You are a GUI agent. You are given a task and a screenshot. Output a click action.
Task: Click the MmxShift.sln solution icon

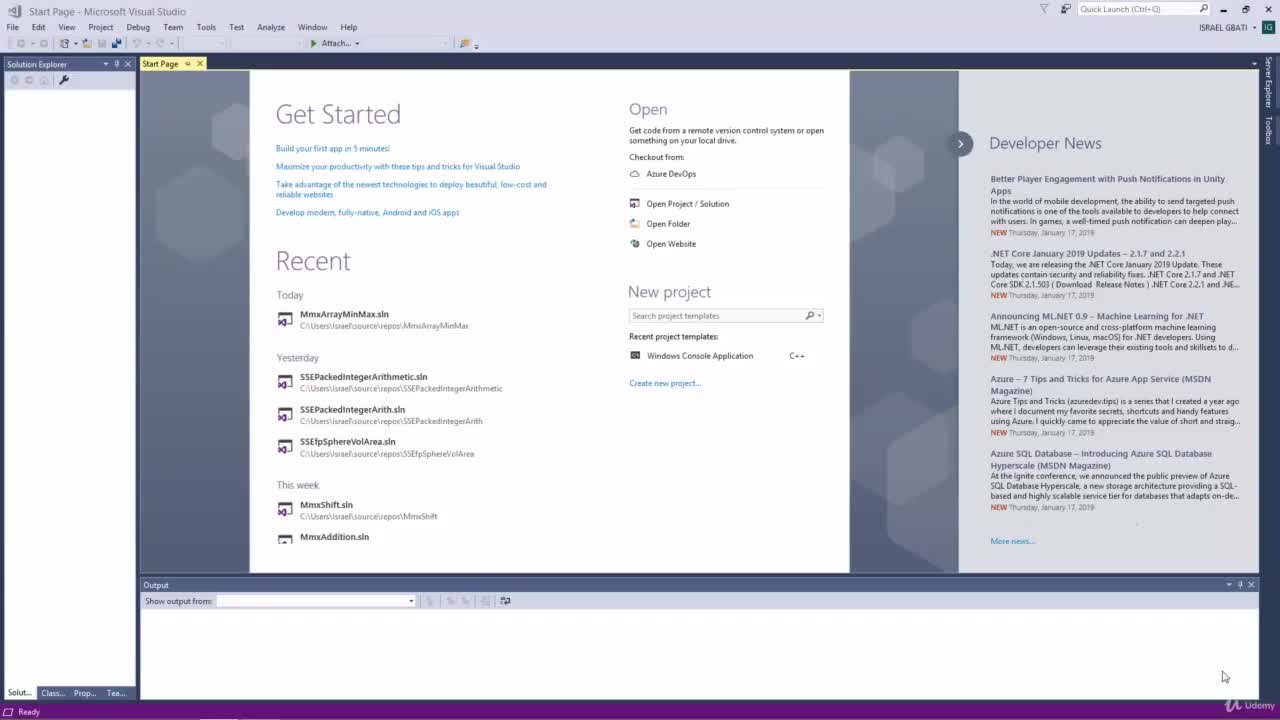point(285,510)
